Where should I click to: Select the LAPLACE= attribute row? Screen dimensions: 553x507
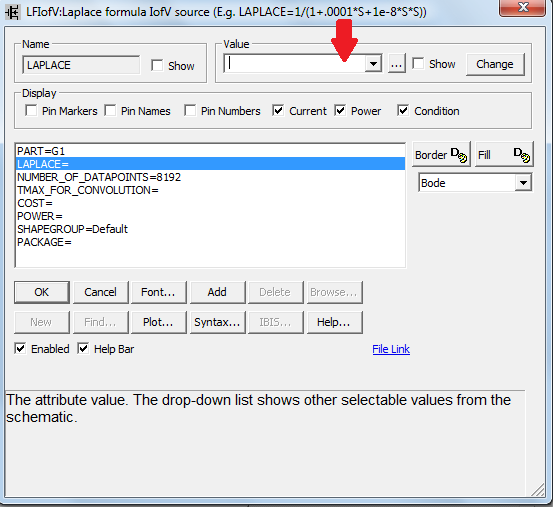point(211,164)
